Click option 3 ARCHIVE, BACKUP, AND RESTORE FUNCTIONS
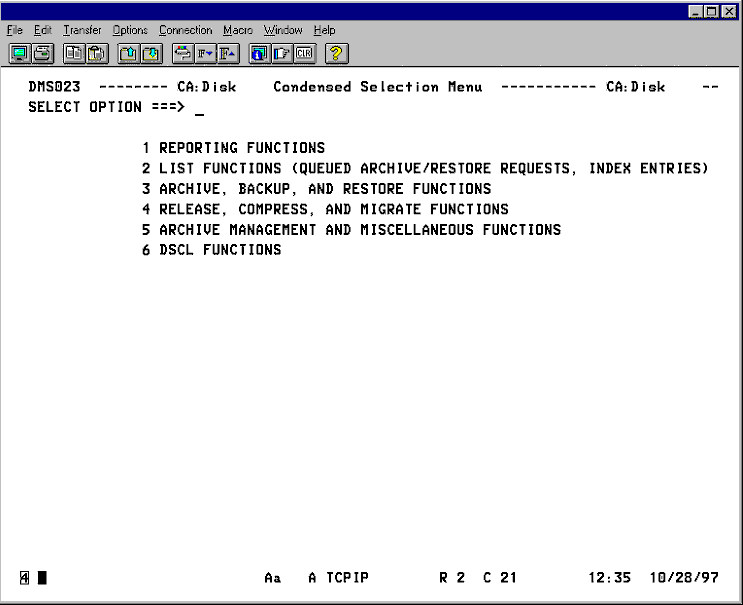This screenshot has height=605, width=743. (317, 189)
